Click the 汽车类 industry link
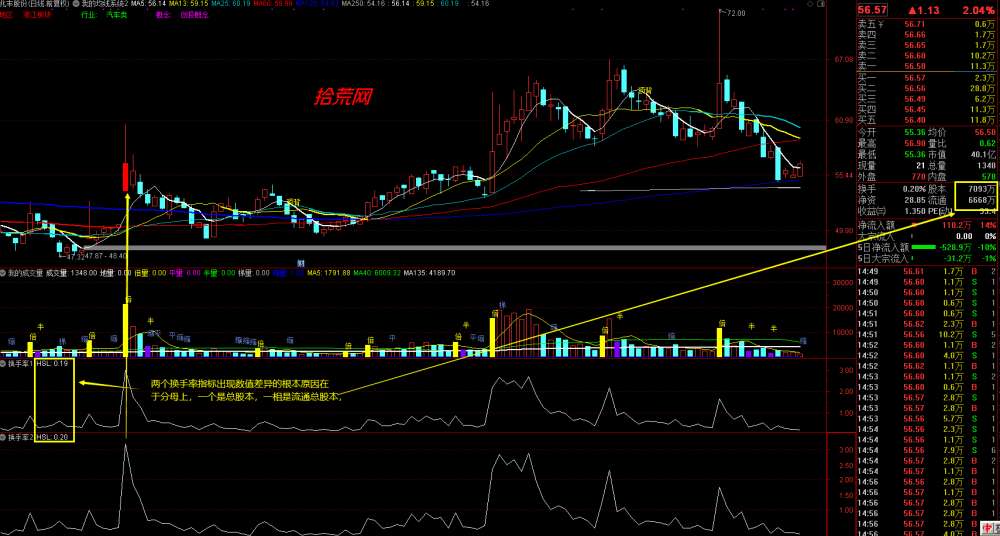1000x536 pixels. click(117, 14)
